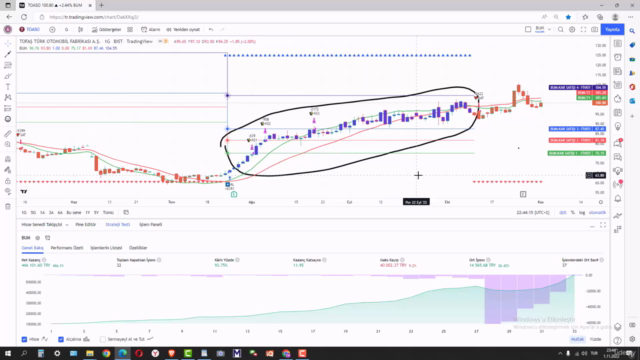This screenshot has width=640, height=360.
Task: Open Windows Start menu
Action: point(8,353)
